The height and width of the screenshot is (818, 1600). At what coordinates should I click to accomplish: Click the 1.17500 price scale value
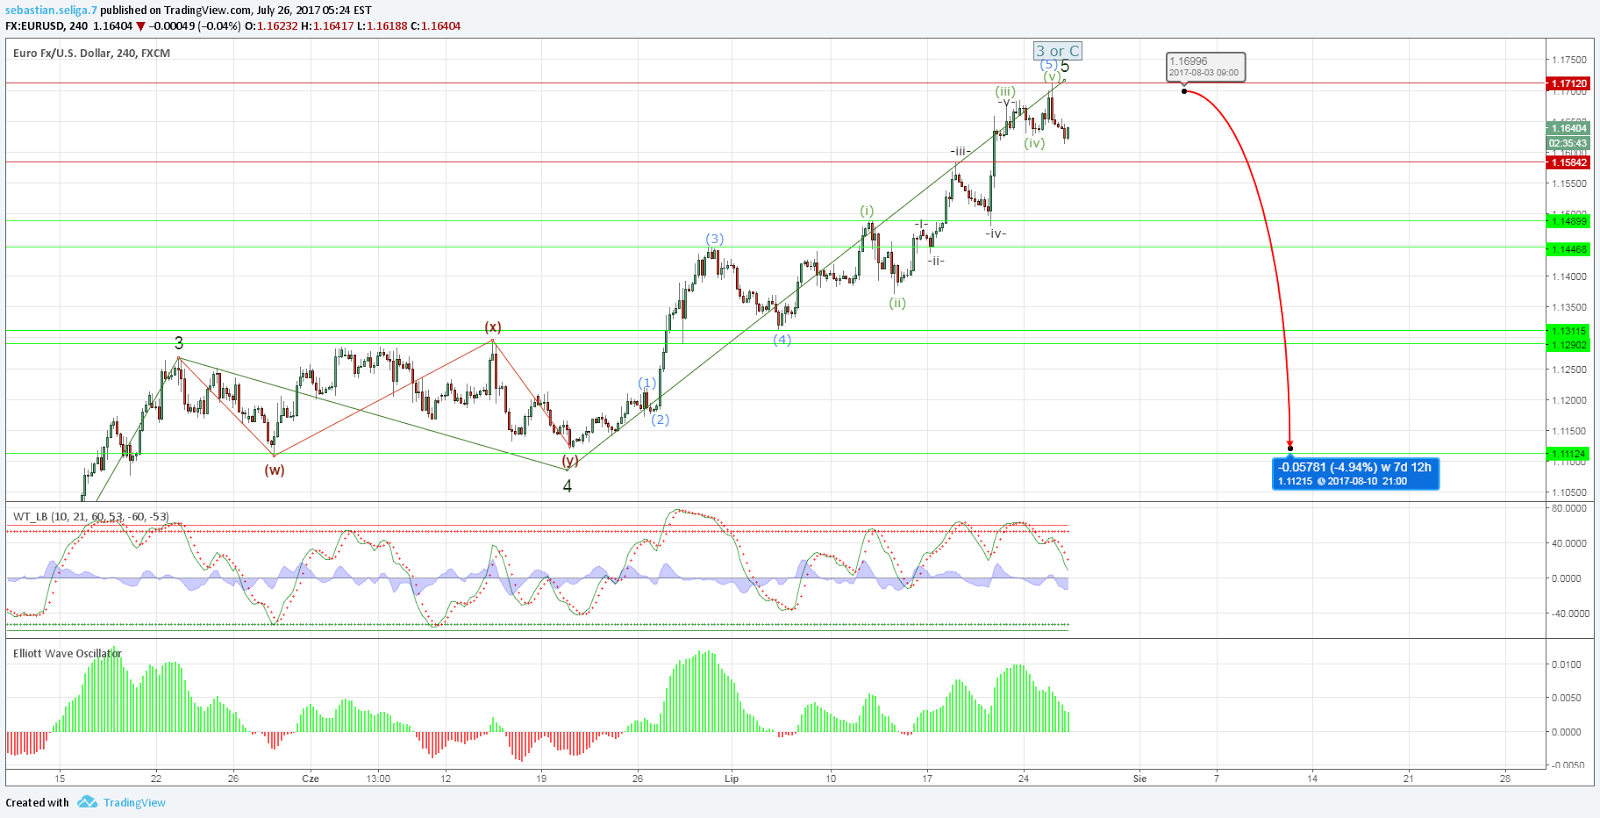1569,60
